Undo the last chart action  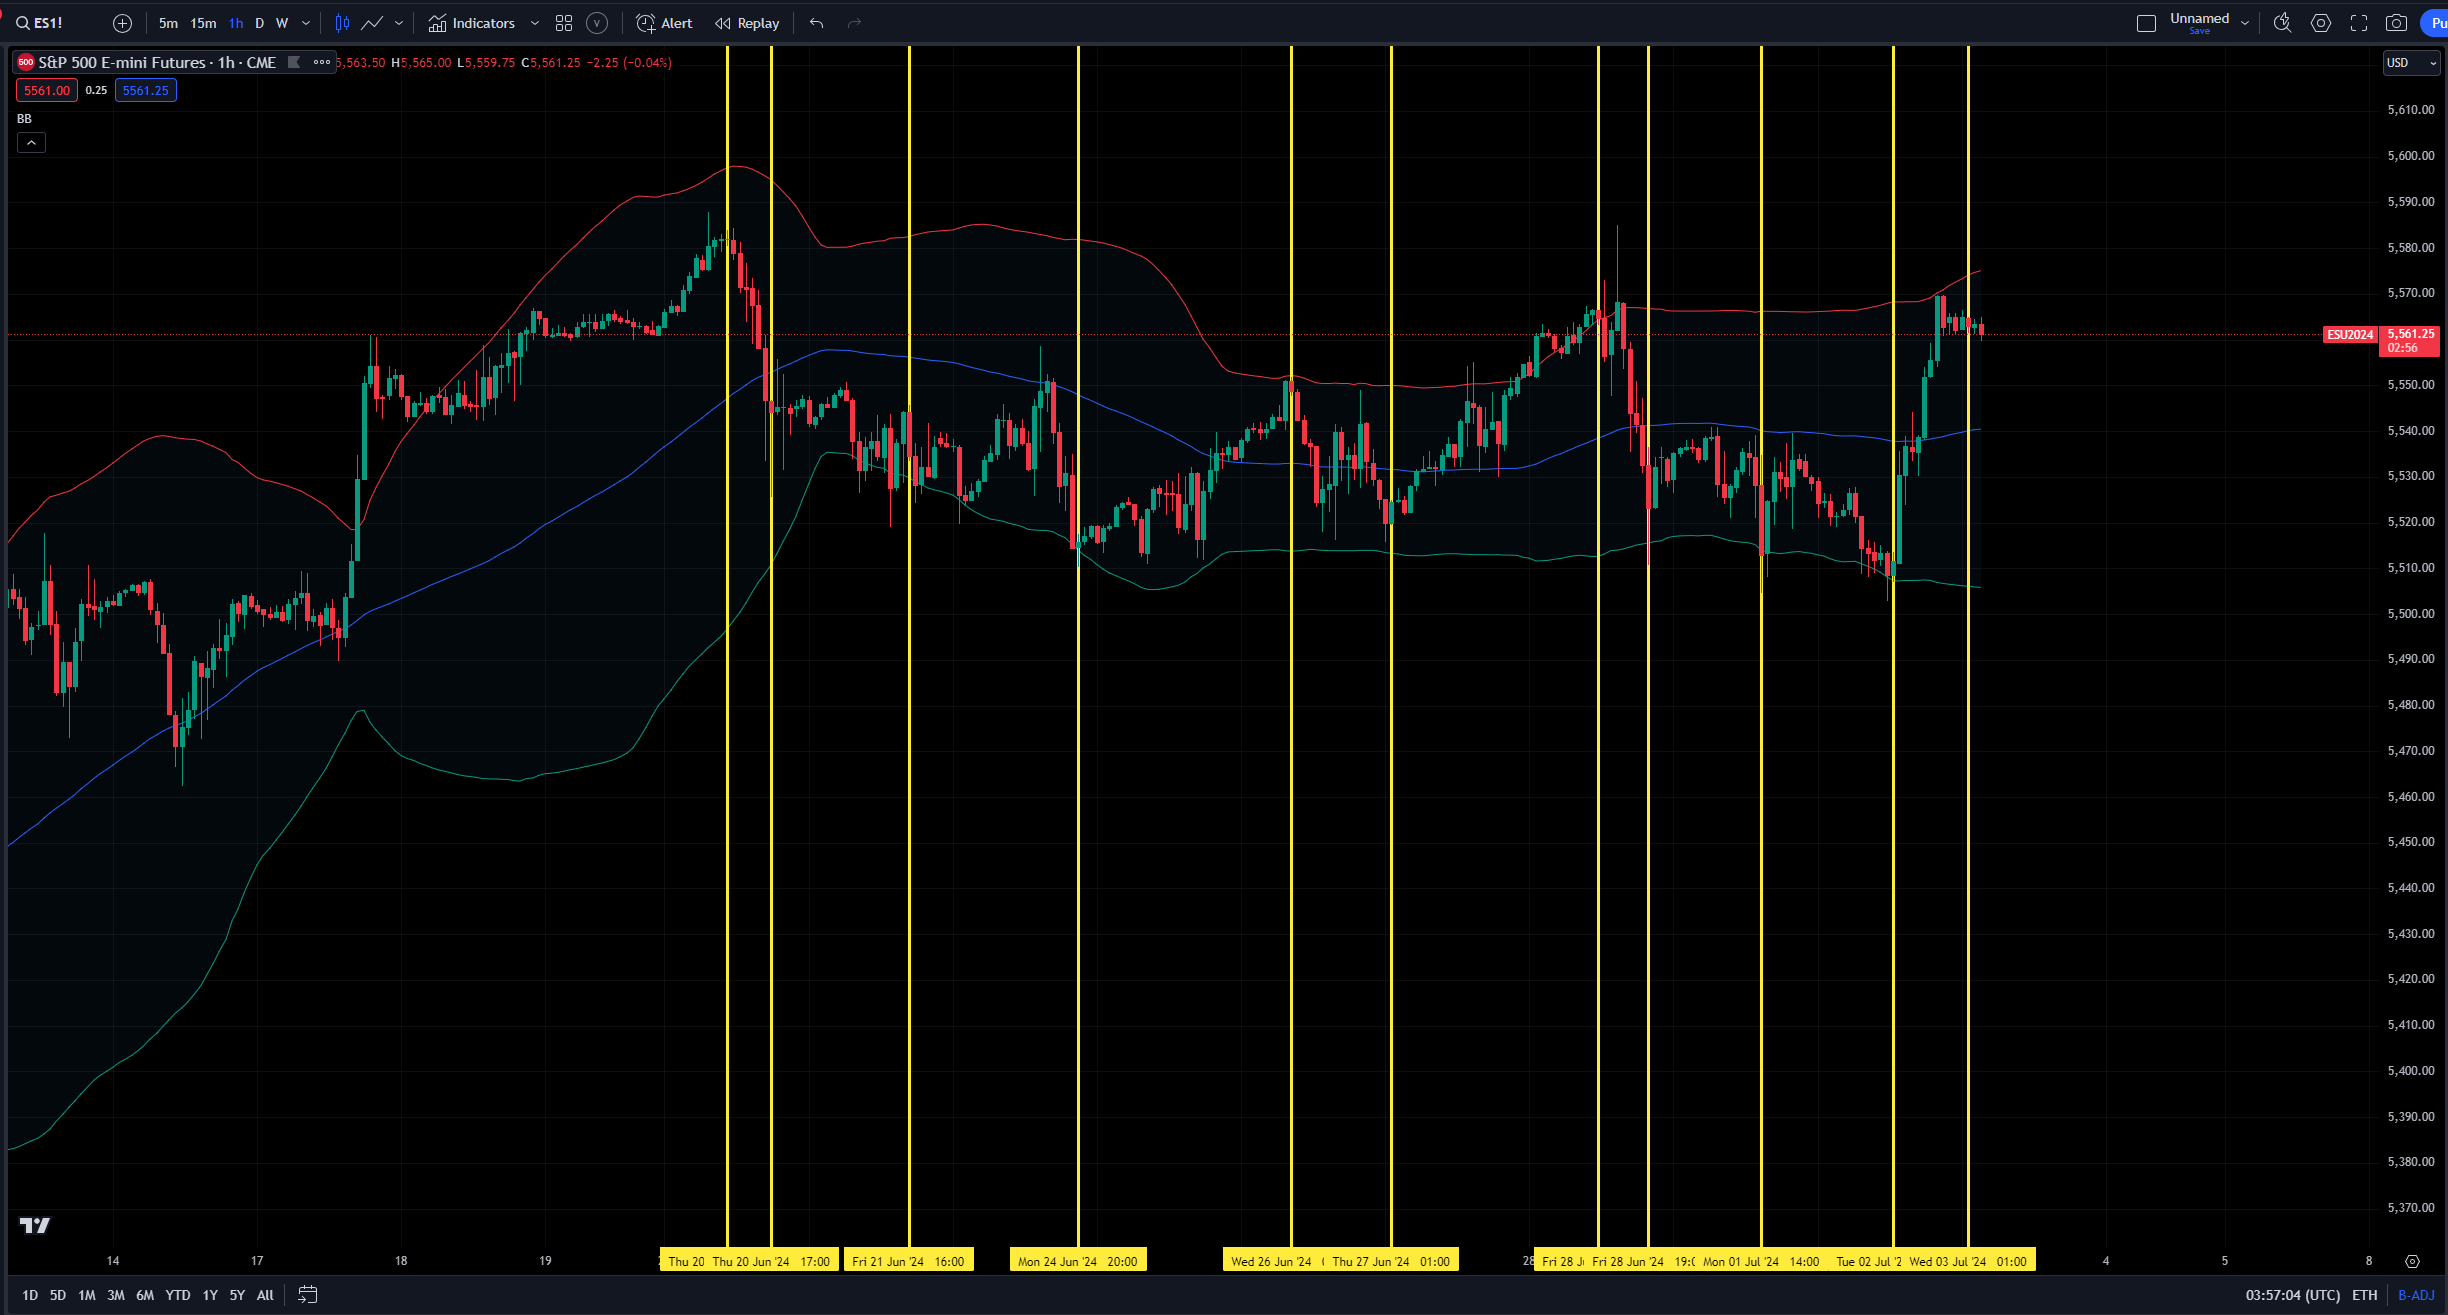816,22
